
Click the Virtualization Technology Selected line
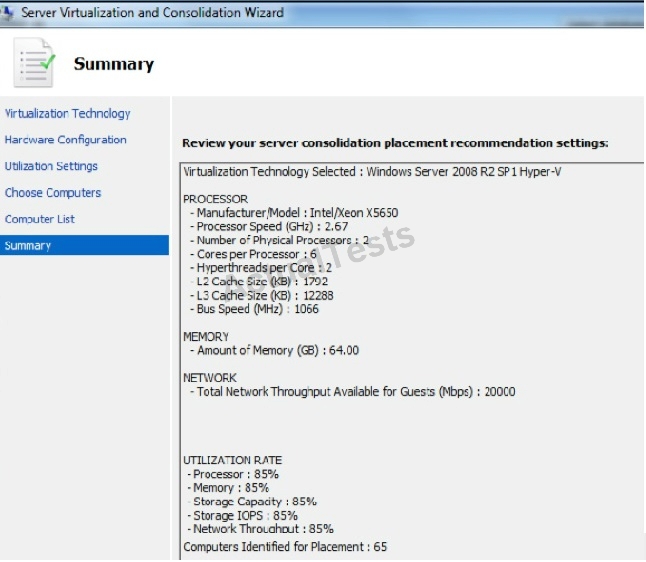click(372, 171)
